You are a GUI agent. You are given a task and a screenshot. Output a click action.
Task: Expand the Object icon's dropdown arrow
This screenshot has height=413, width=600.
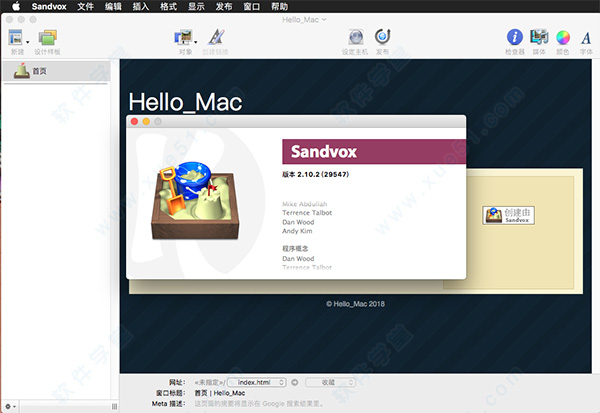(196, 42)
